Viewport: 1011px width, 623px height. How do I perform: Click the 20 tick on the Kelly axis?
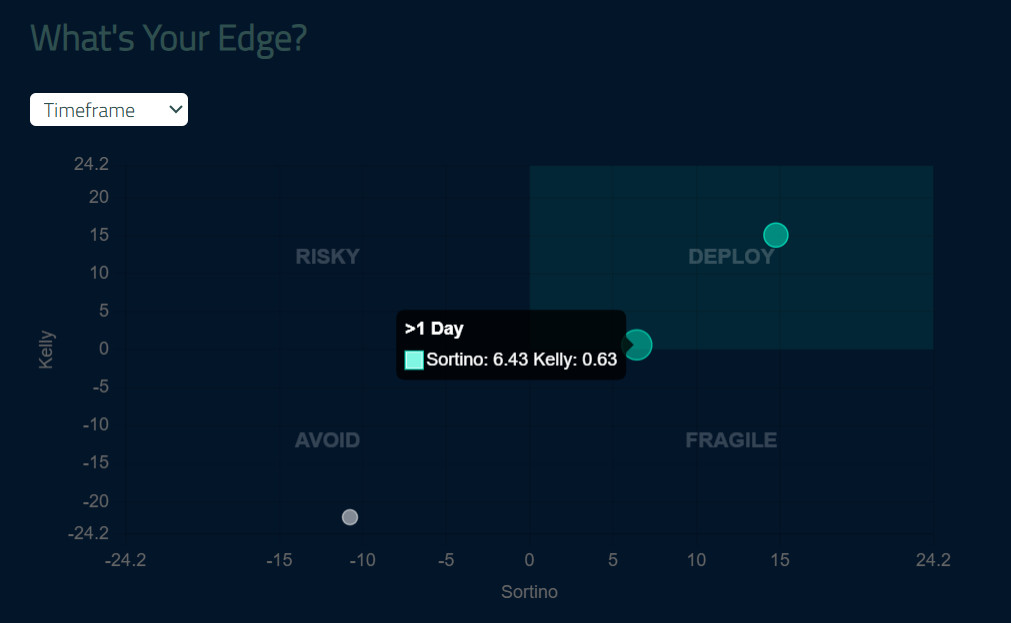[x=98, y=197]
